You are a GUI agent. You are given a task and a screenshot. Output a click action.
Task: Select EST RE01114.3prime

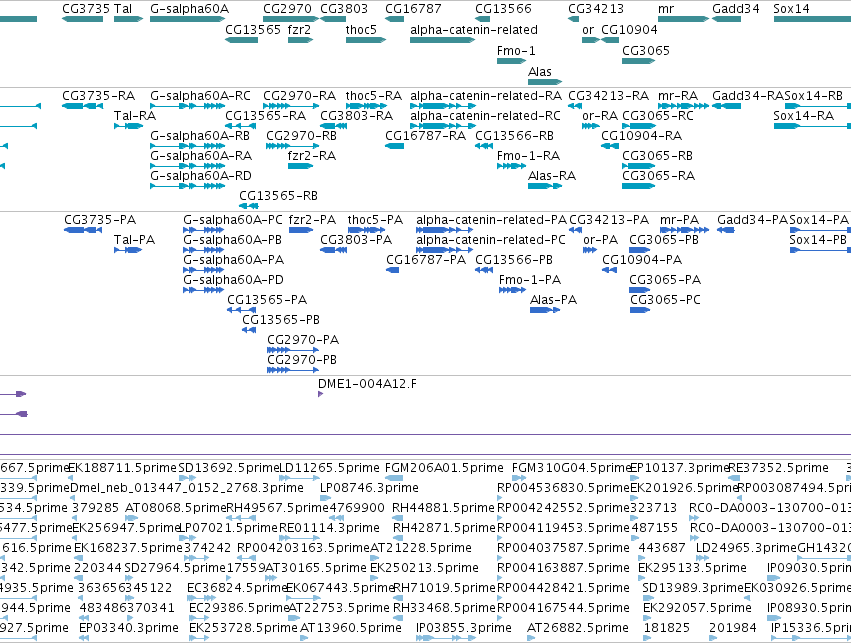coord(329,528)
